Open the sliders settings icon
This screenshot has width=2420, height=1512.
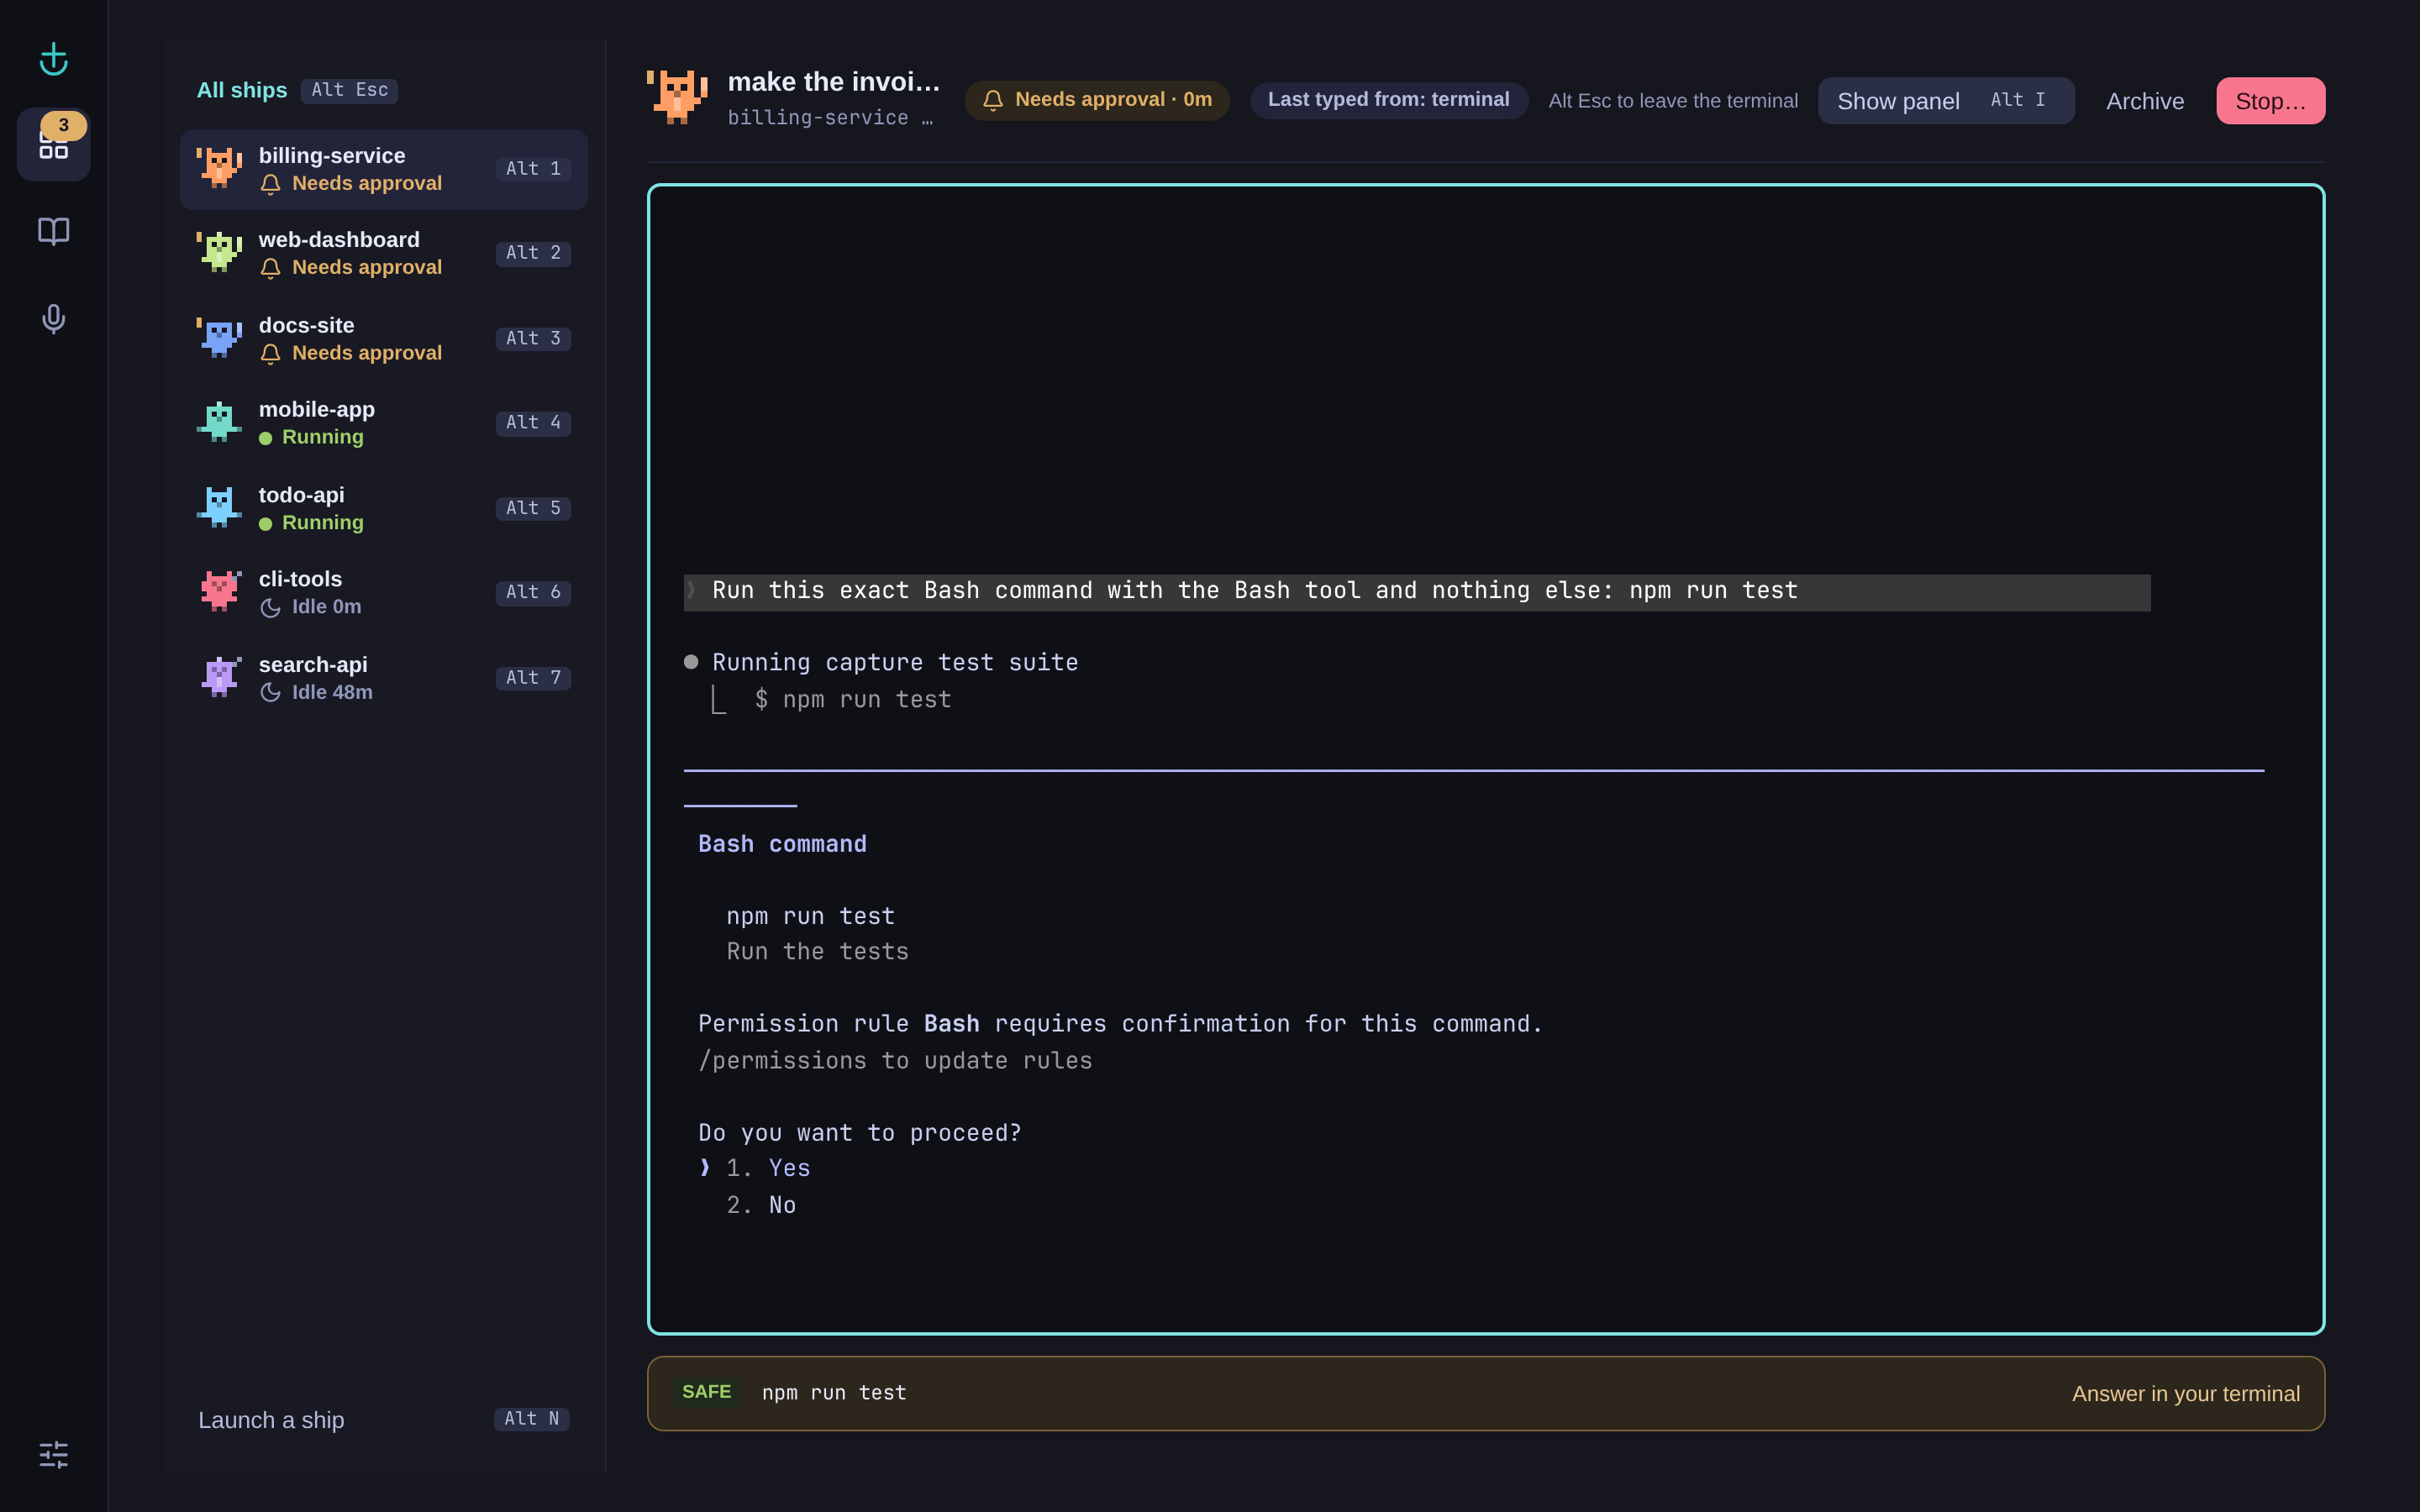tap(54, 1454)
